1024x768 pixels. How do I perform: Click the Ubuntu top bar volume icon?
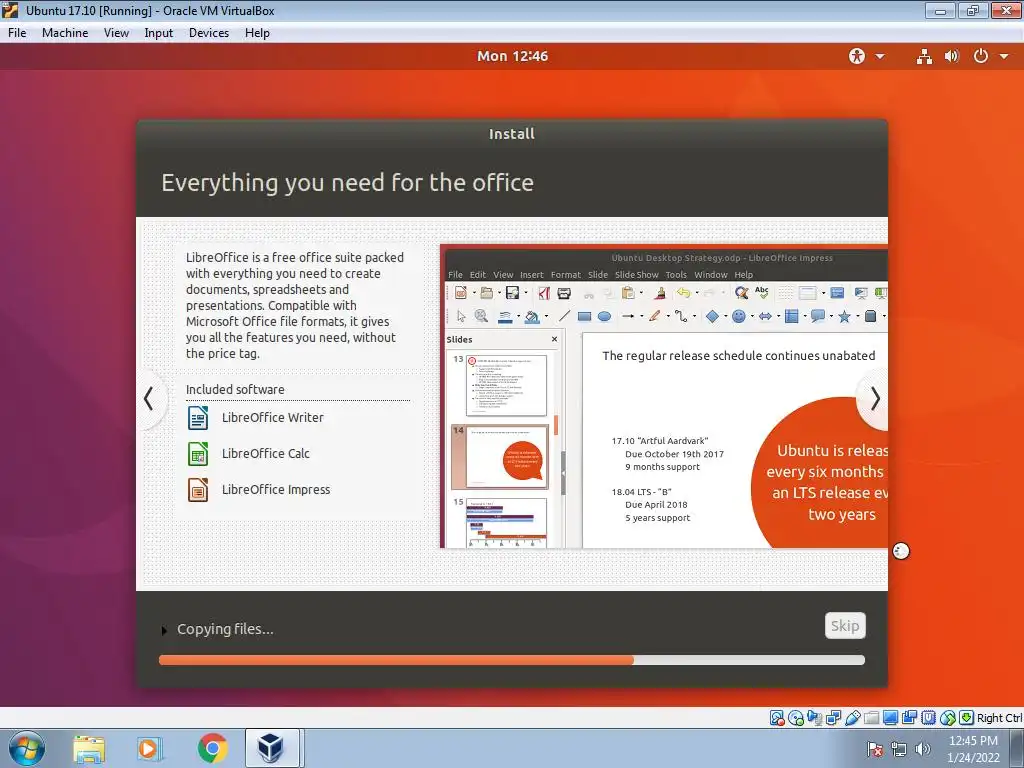pyautogui.click(x=952, y=56)
